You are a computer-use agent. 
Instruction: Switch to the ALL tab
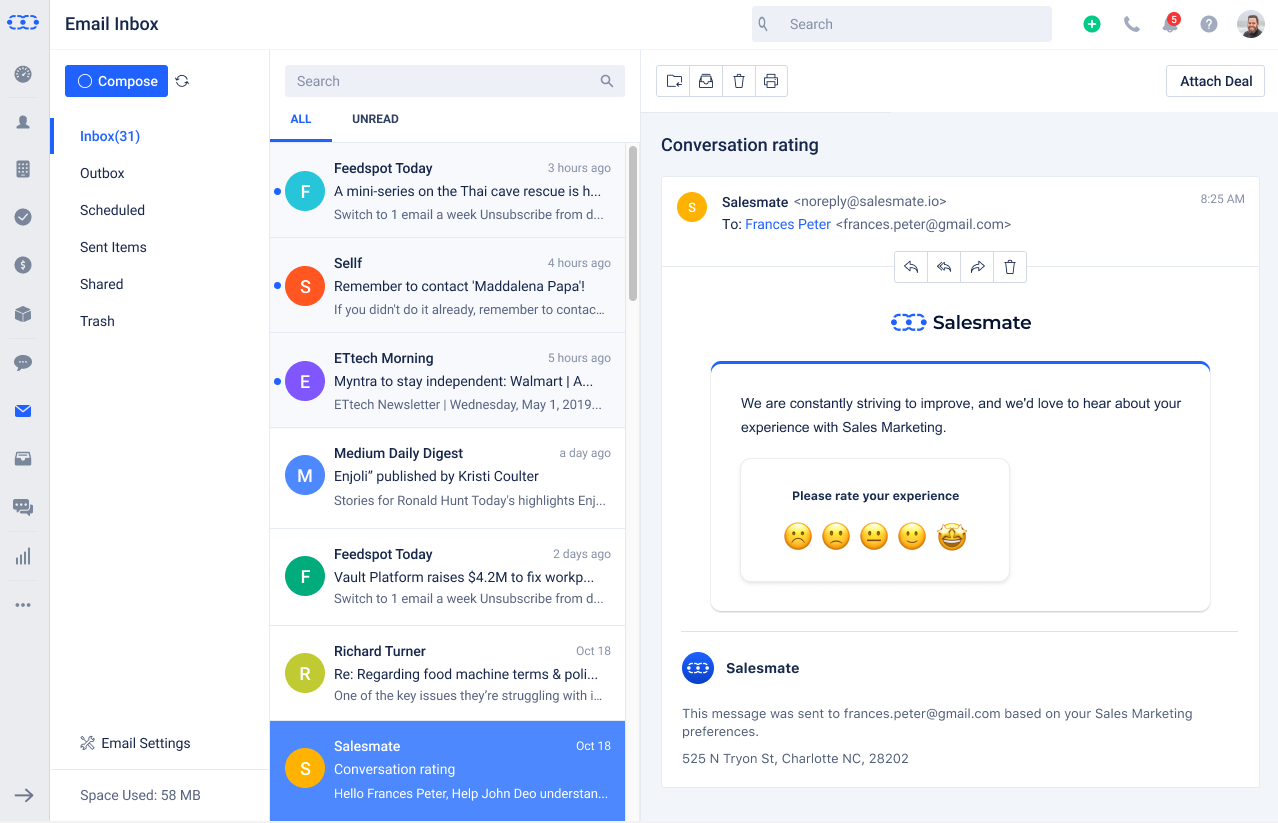point(301,119)
